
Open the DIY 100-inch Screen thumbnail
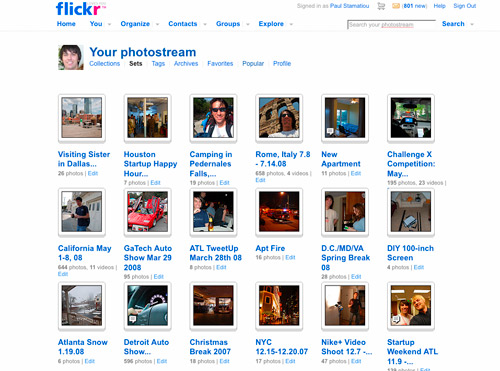[411, 212]
